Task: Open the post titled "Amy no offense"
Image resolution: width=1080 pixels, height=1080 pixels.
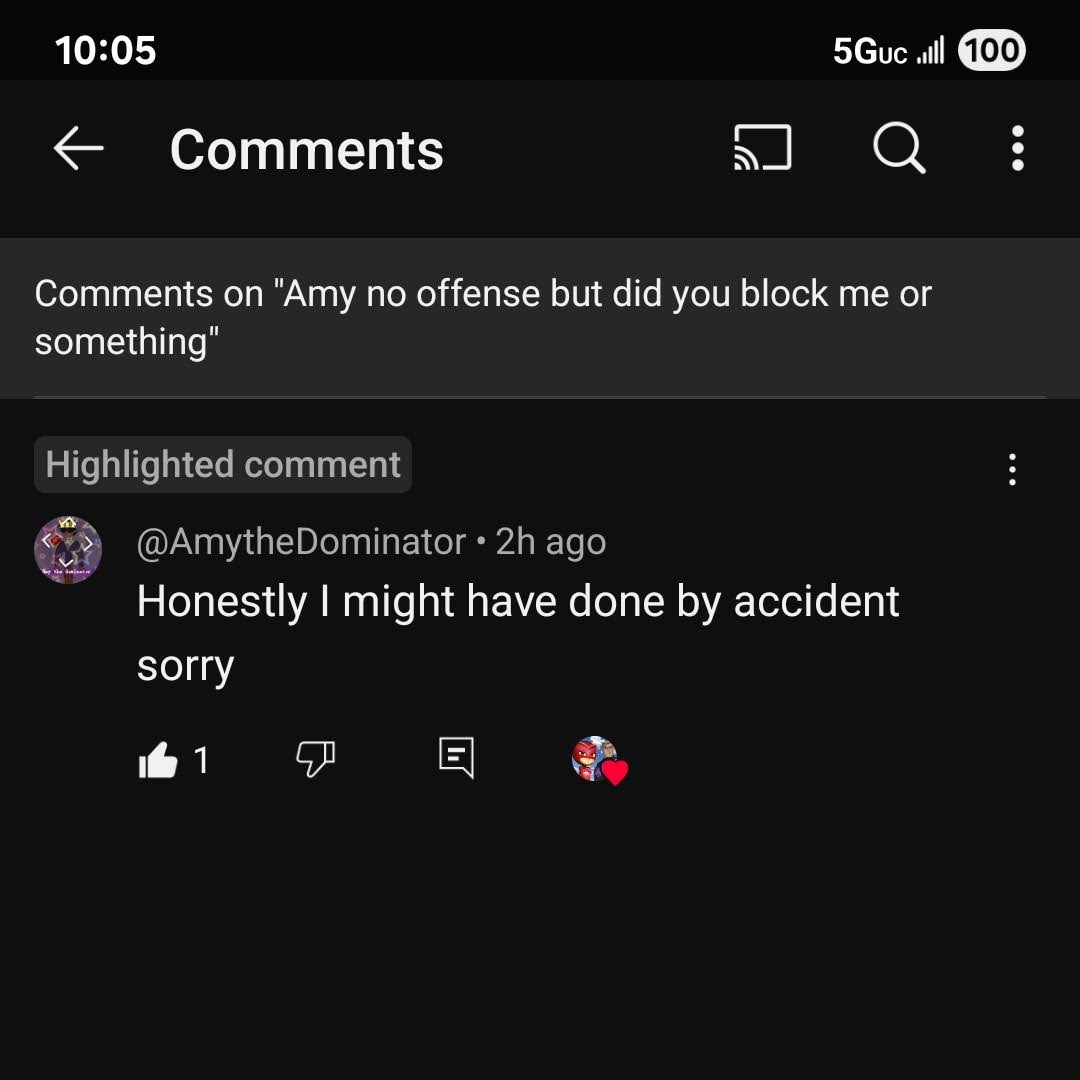Action: click(483, 318)
